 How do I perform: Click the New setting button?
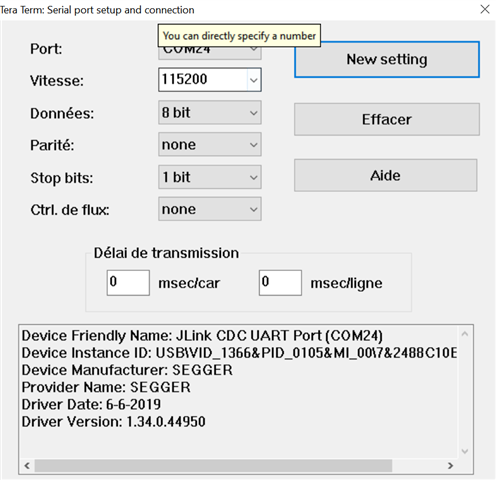pyautogui.click(x=387, y=60)
